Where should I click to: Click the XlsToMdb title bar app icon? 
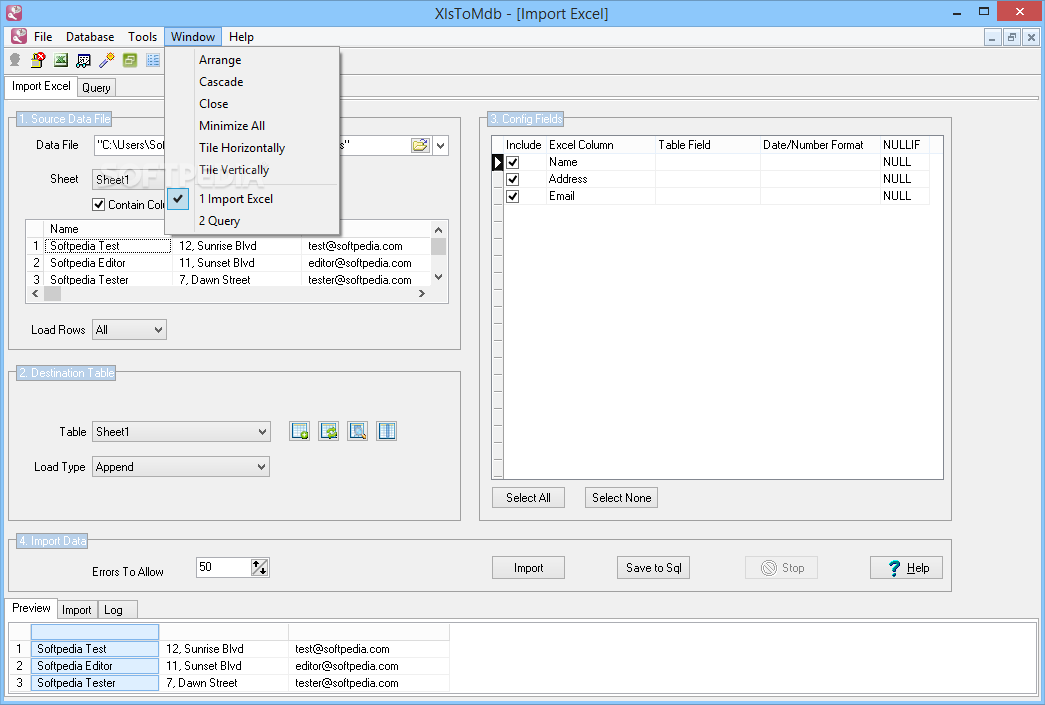[x=14, y=13]
